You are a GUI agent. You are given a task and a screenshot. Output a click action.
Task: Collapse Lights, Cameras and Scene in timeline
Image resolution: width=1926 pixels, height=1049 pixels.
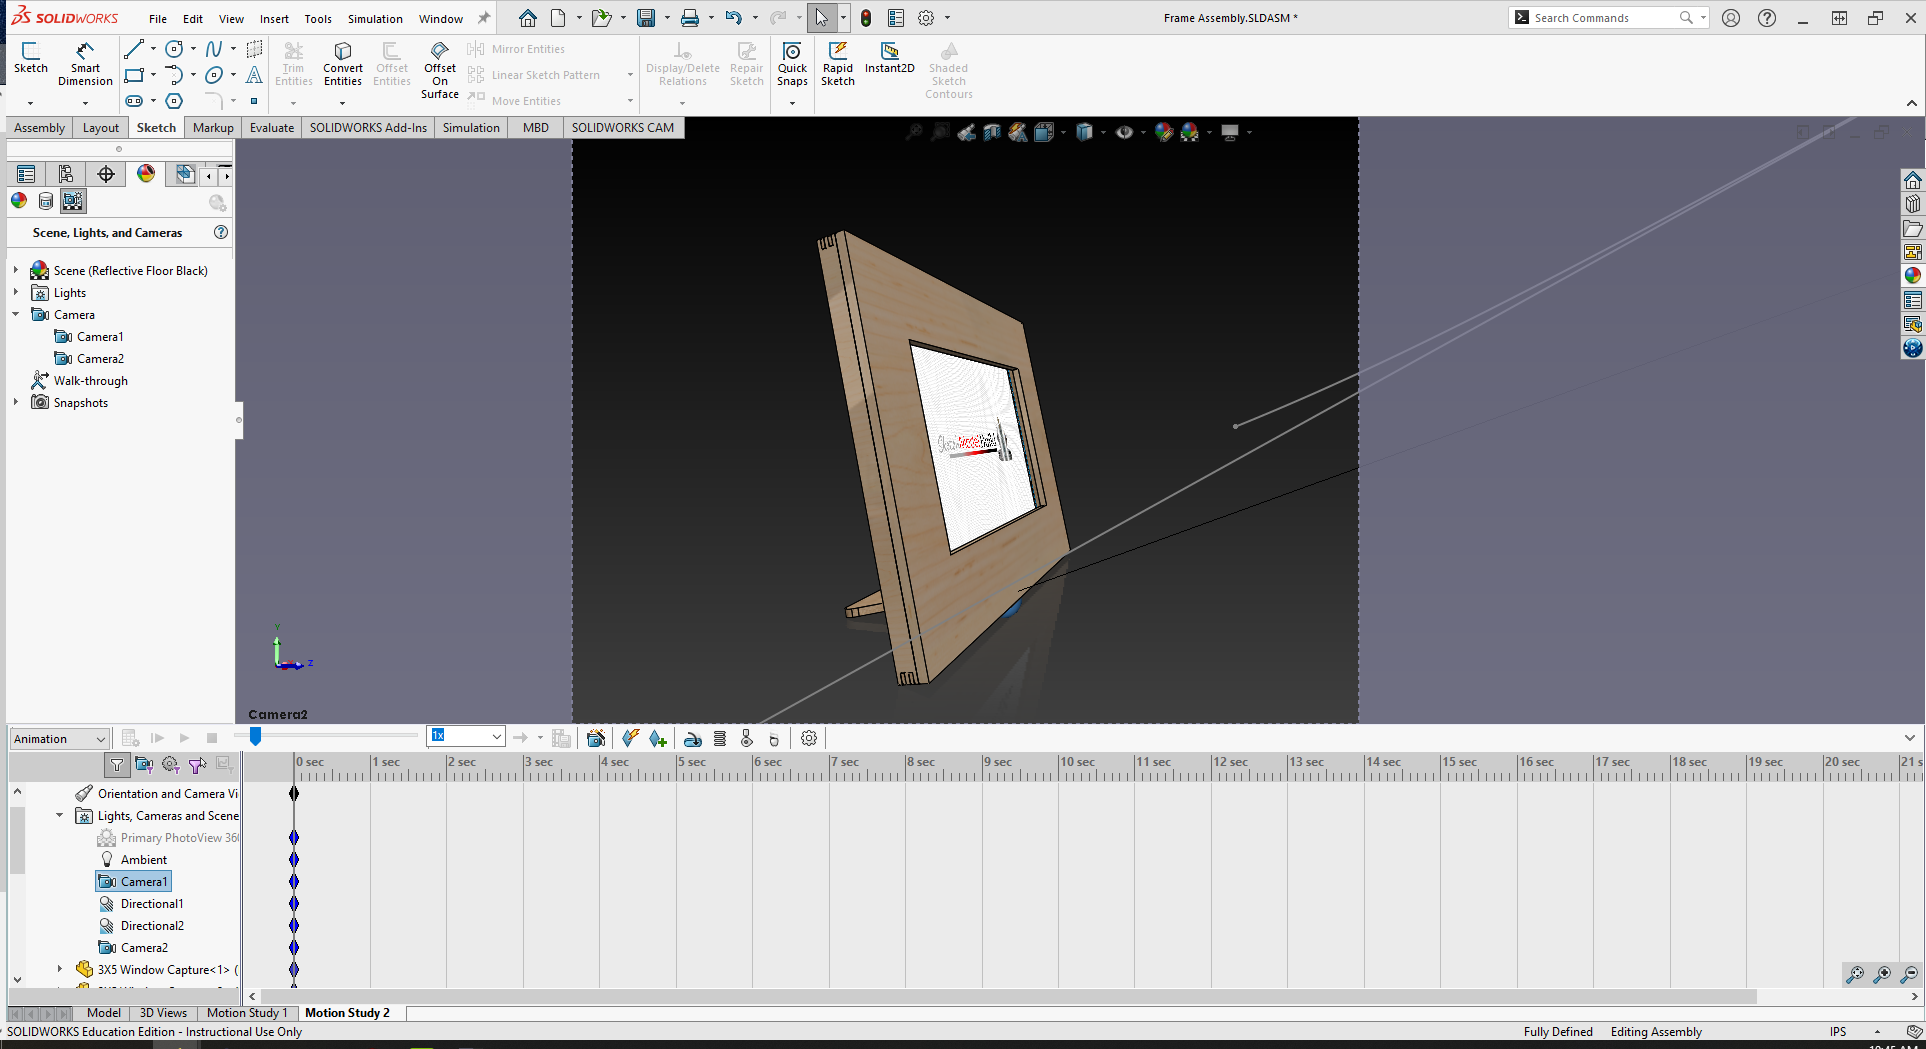click(x=59, y=815)
